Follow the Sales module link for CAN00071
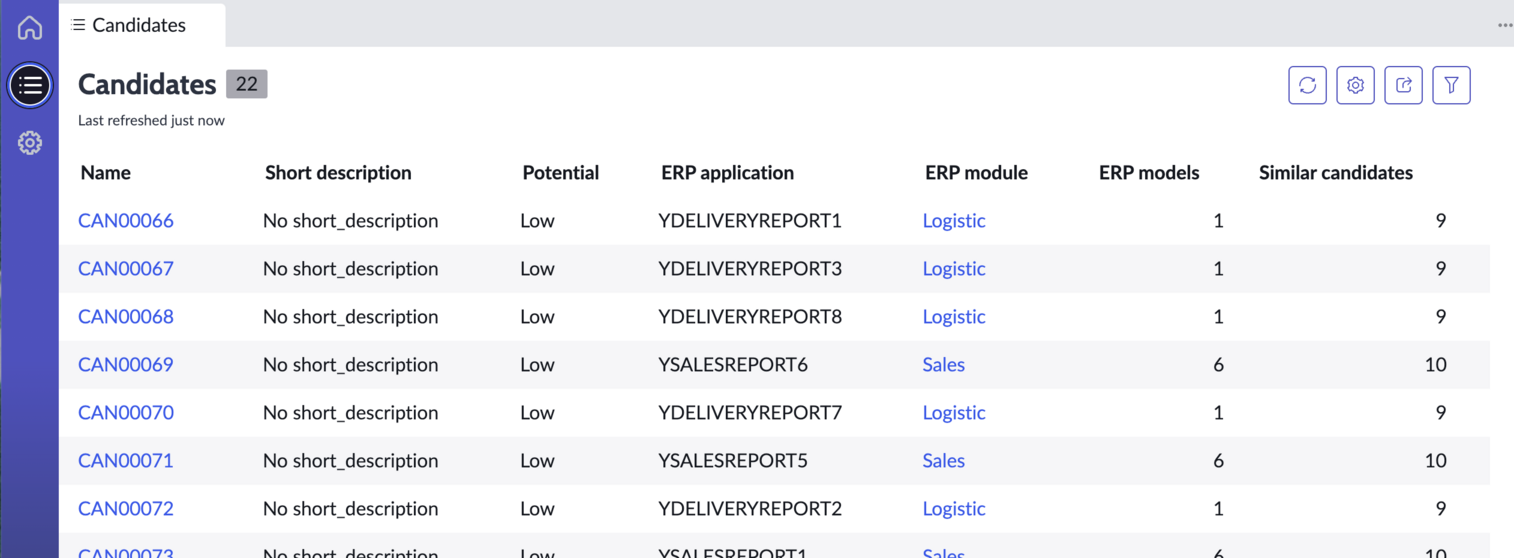The width and height of the screenshot is (1514, 558). pos(943,460)
